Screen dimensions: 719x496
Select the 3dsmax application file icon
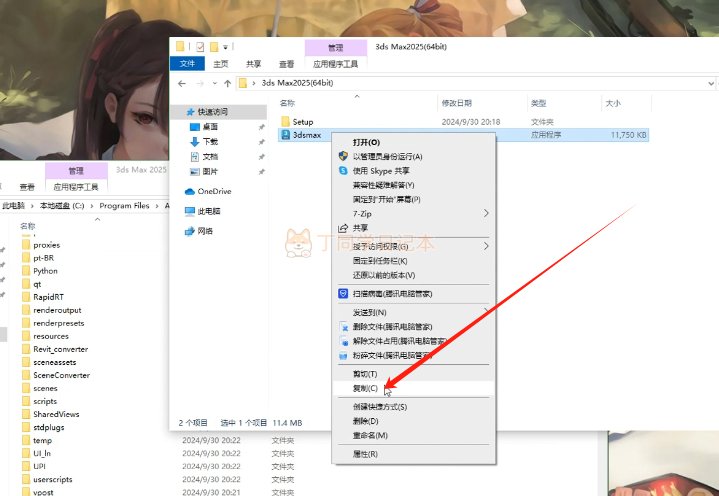286,135
